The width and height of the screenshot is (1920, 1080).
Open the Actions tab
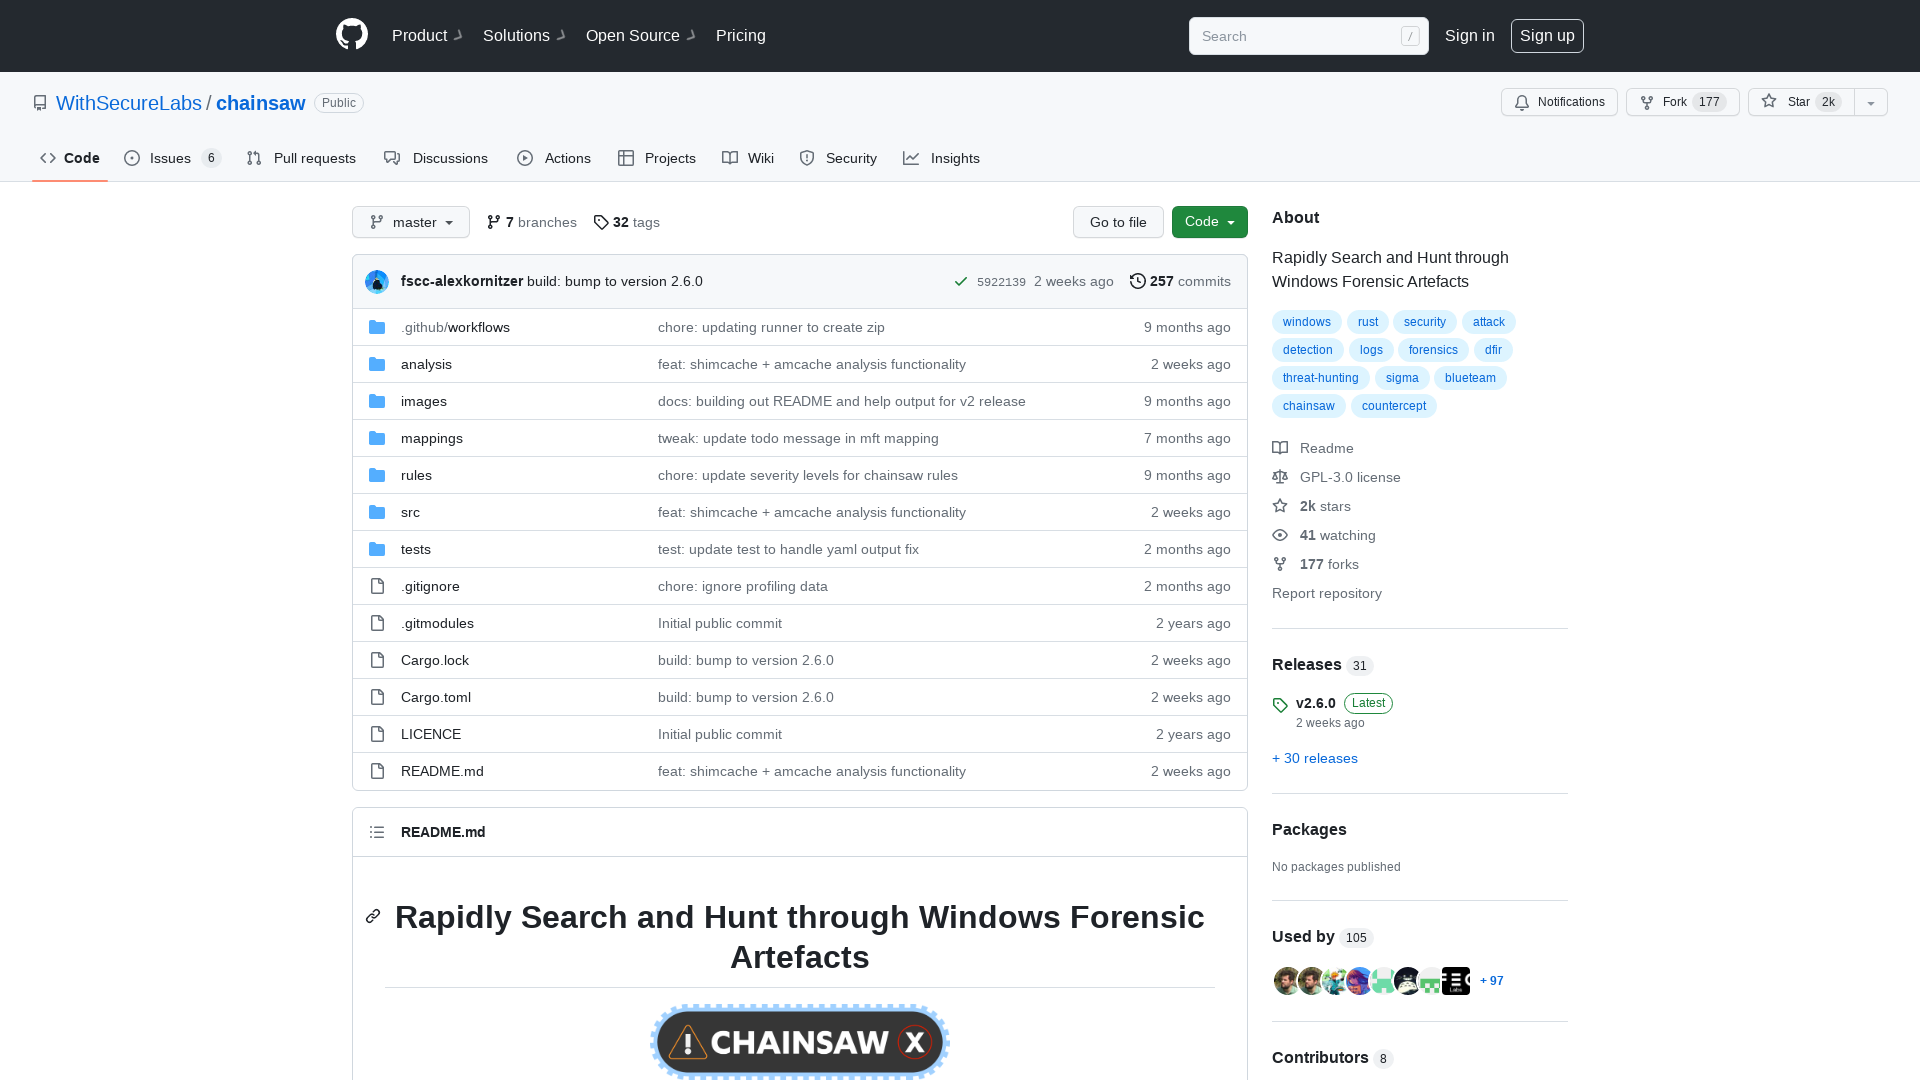click(554, 158)
